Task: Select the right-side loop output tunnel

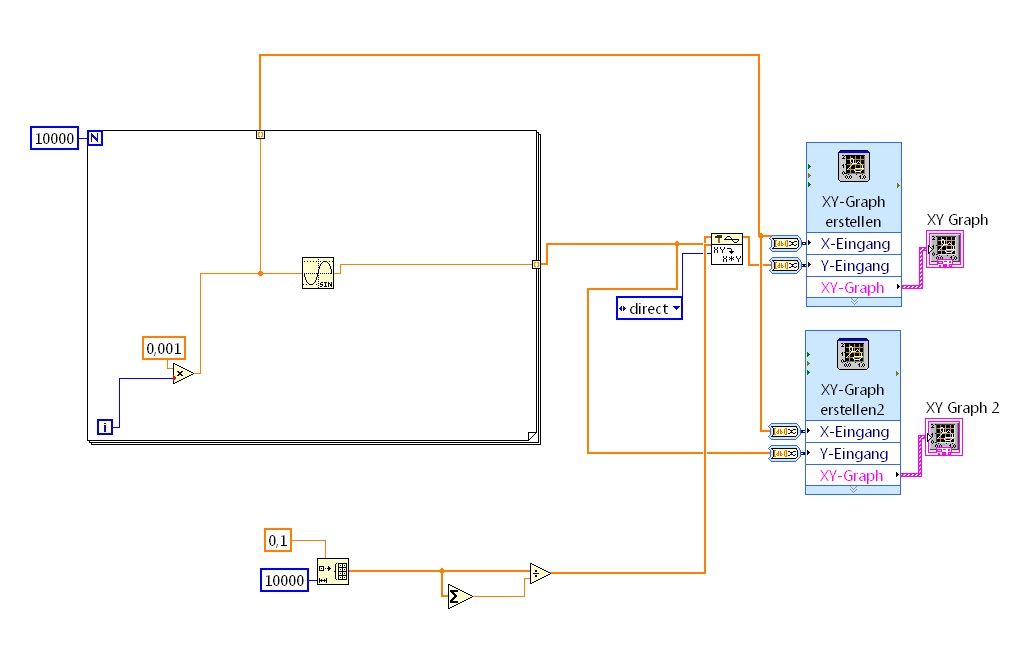Action: coord(536,264)
